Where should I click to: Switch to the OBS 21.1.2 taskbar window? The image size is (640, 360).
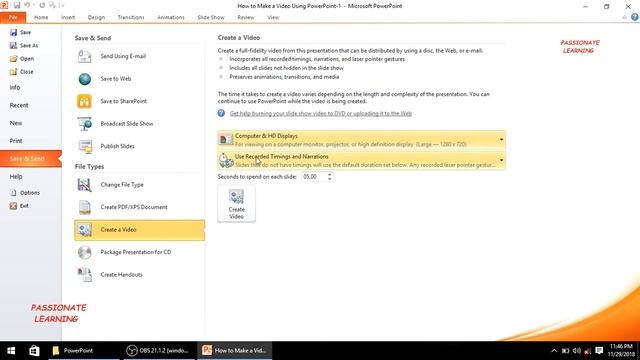[159, 351]
